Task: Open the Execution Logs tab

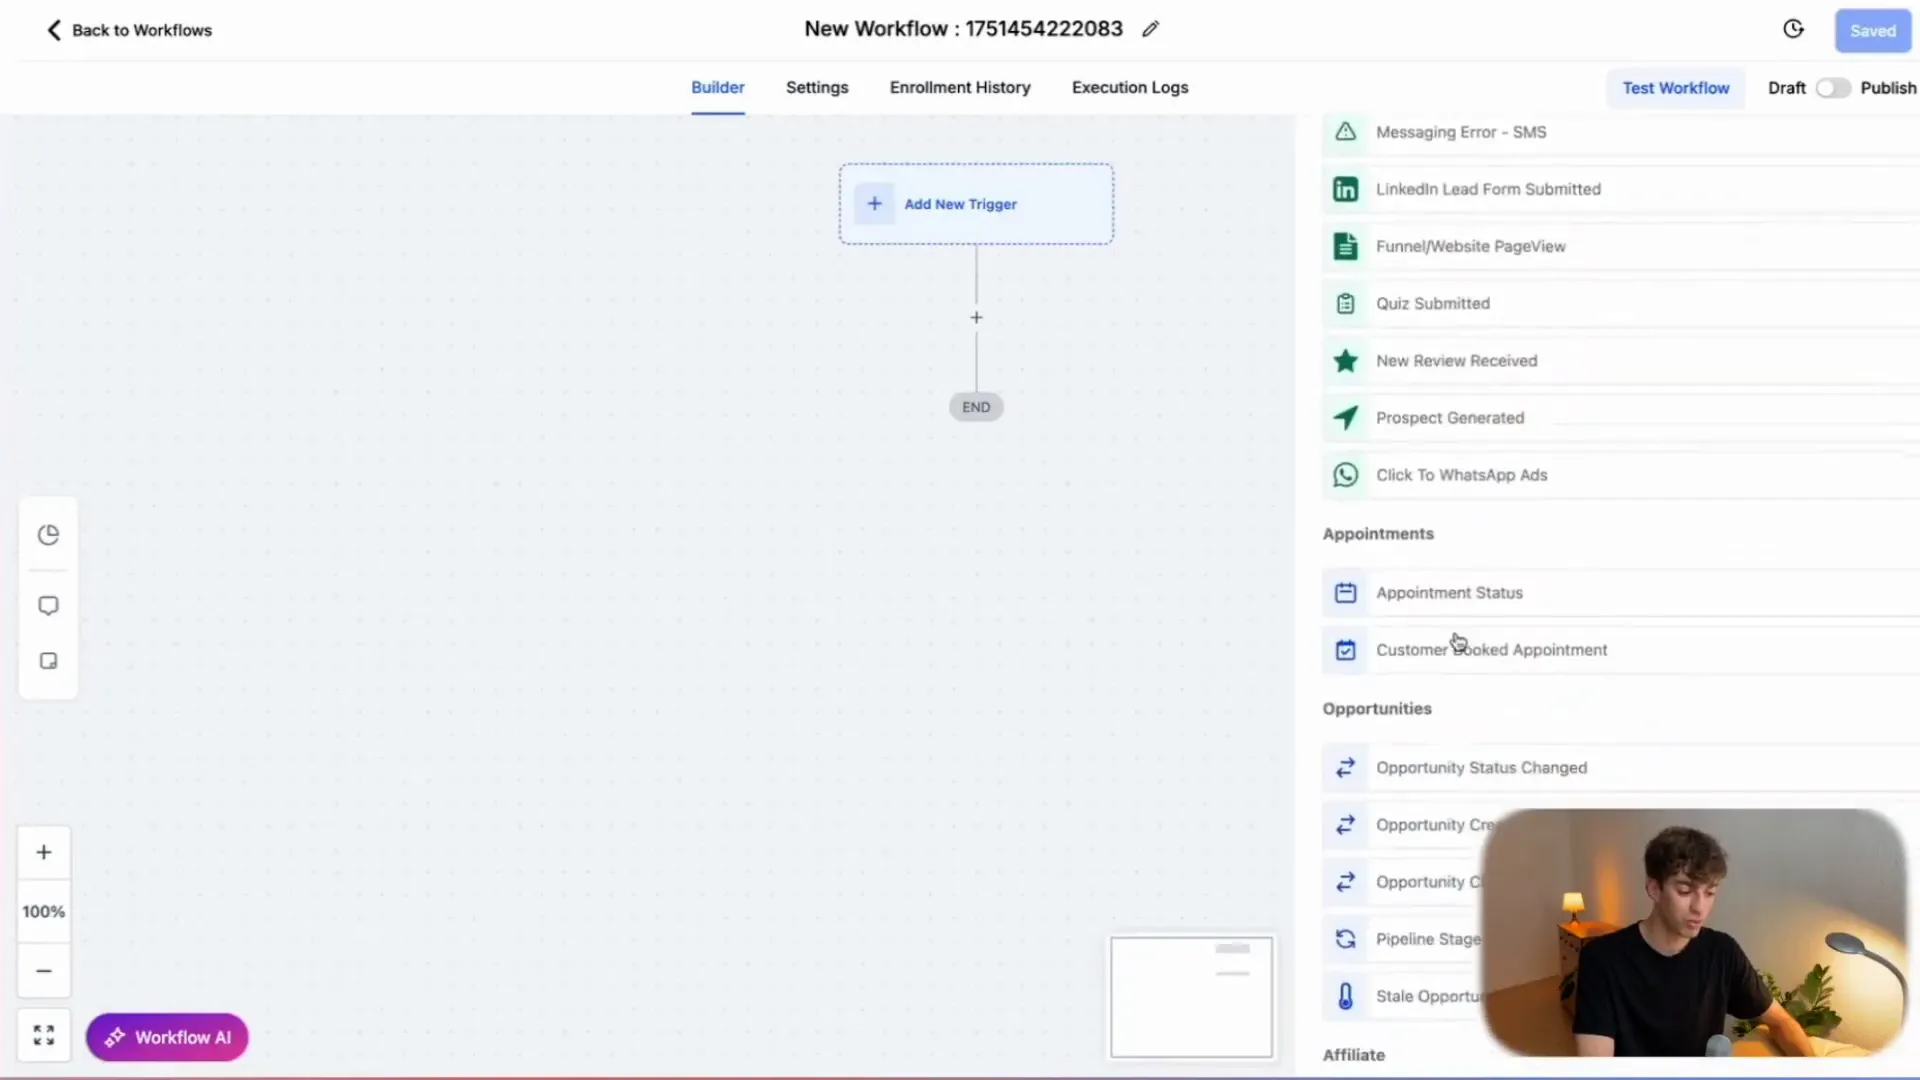Action: tap(1130, 88)
